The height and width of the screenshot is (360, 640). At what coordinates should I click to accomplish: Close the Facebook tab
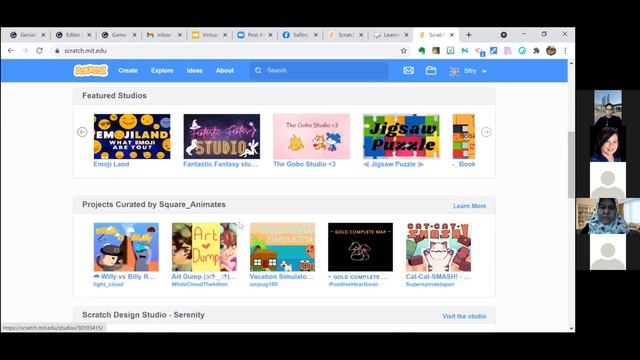pyautogui.click(x=316, y=35)
